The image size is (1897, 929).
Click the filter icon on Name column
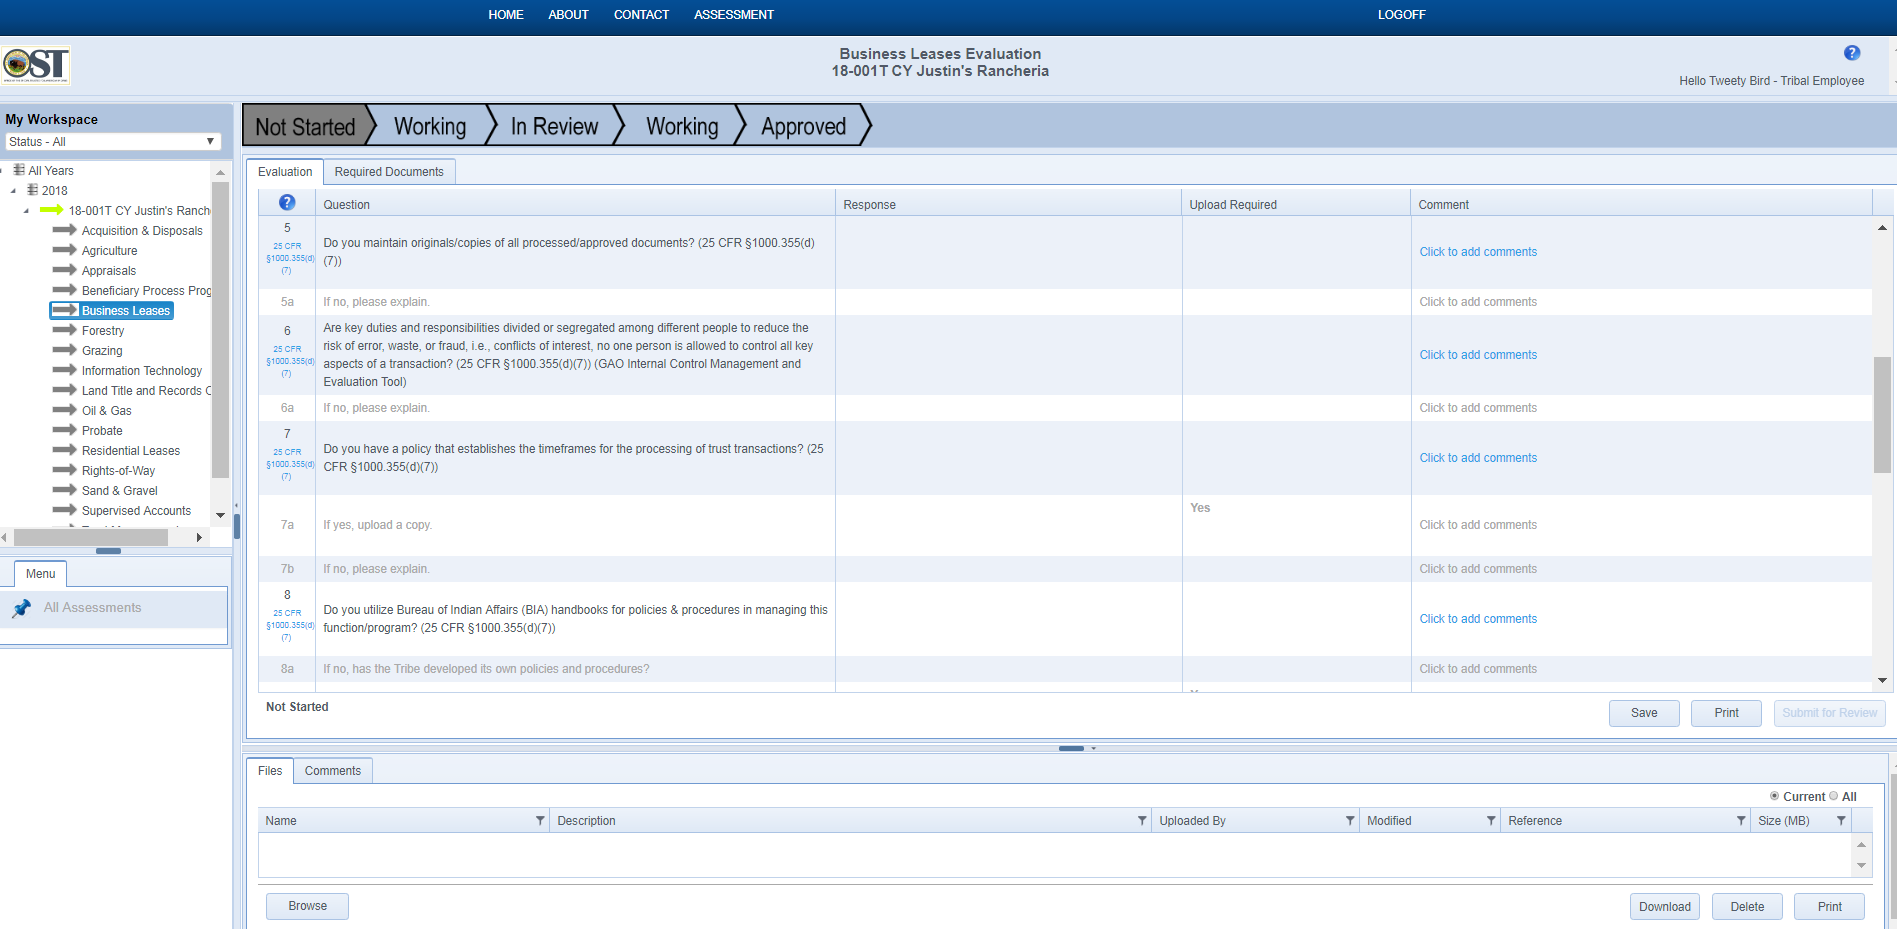coord(540,821)
